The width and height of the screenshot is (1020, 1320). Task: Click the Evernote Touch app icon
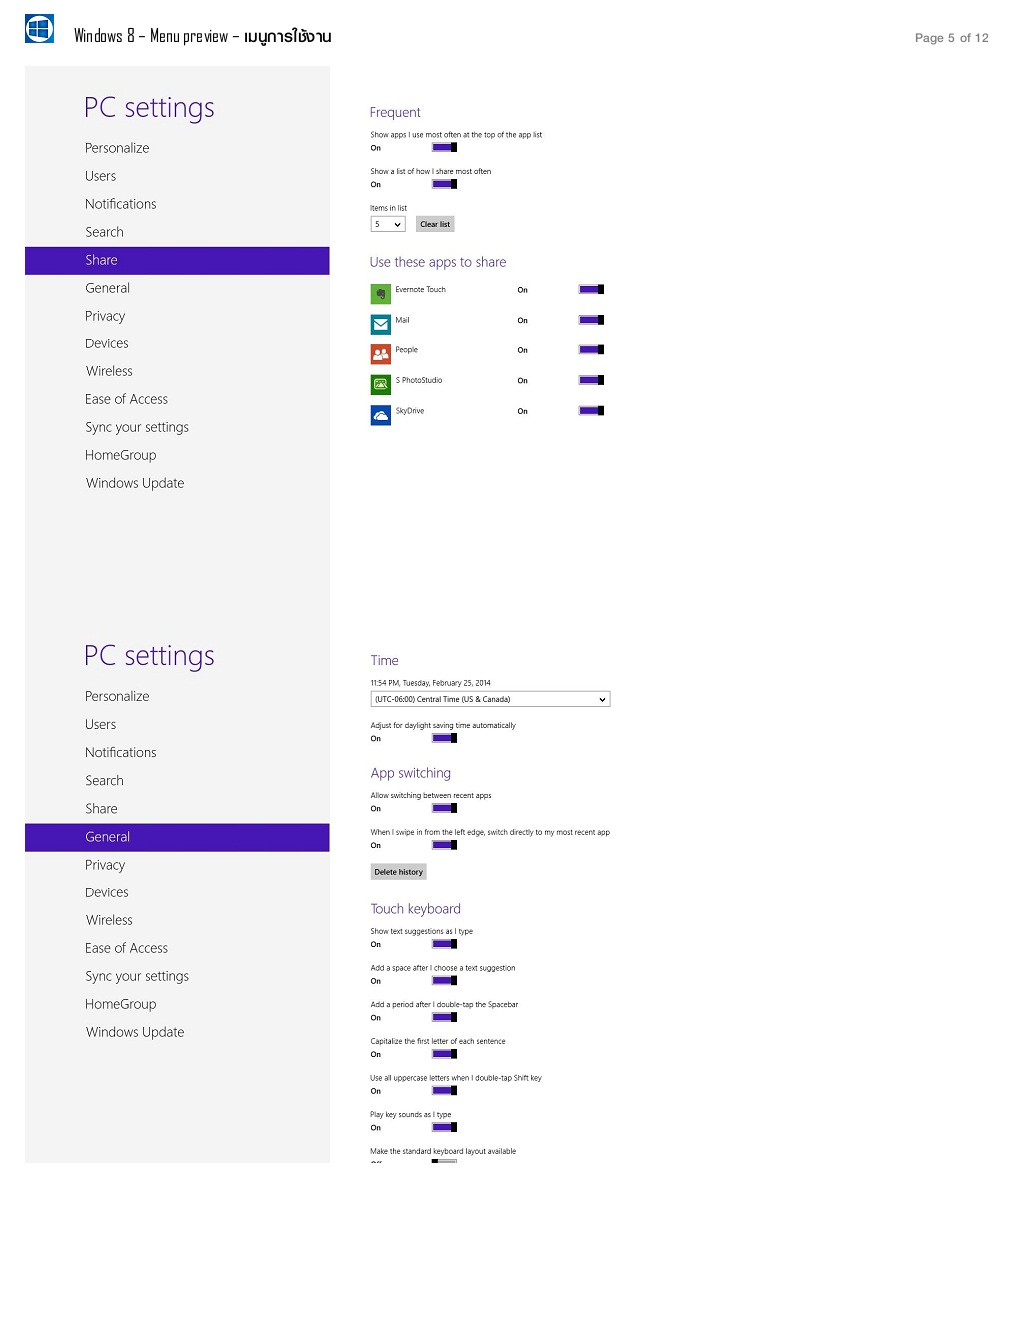(380, 294)
